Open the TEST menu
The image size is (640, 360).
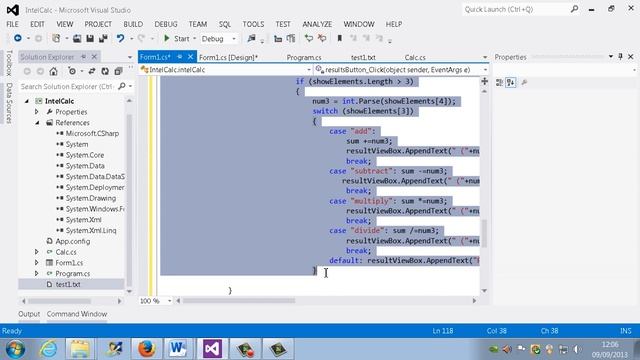coord(283,24)
